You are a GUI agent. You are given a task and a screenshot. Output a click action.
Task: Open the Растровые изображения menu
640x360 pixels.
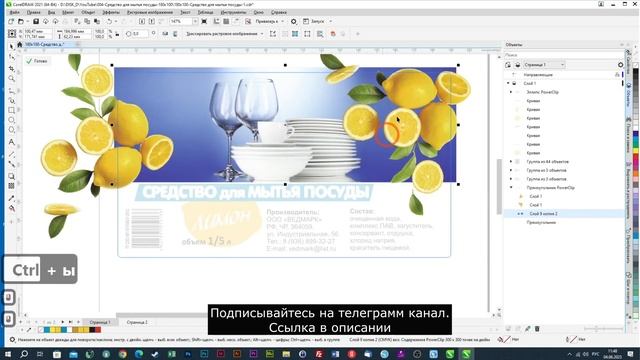pos(150,13)
